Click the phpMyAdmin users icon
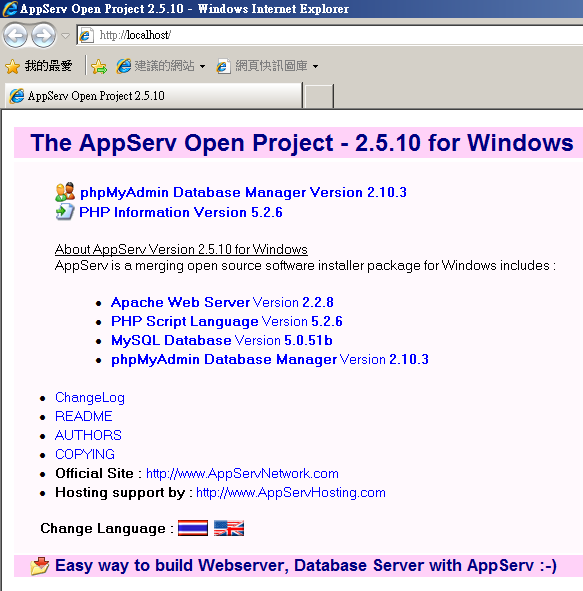 (65, 192)
